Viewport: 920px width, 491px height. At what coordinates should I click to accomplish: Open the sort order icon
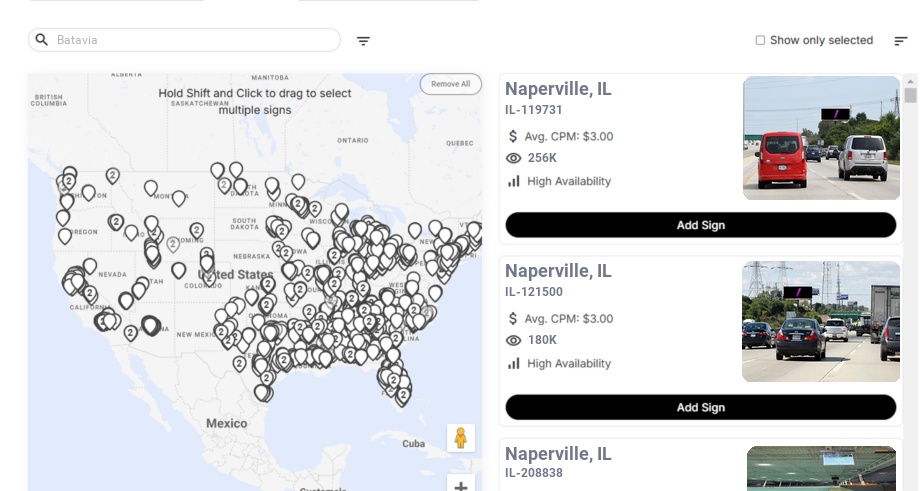coord(901,41)
